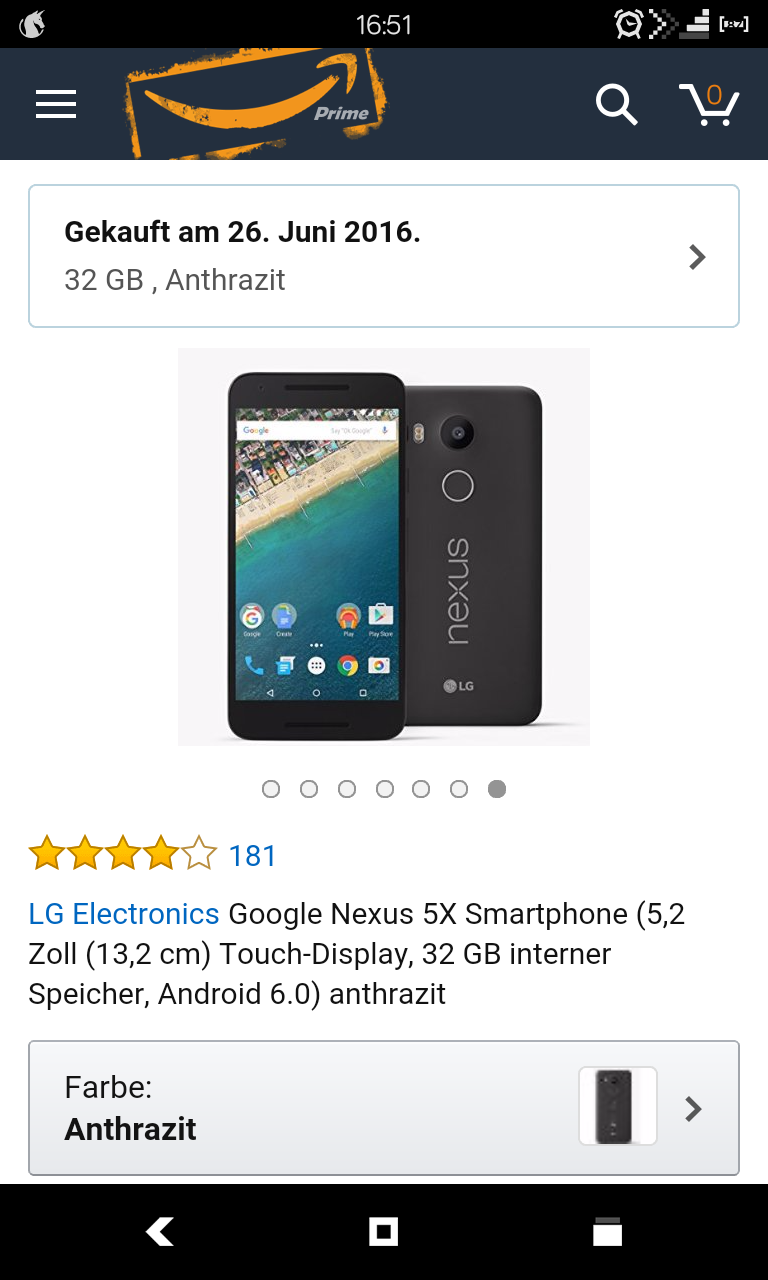Tap the alarm clock status icon
The height and width of the screenshot is (1280, 768).
(x=629, y=24)
